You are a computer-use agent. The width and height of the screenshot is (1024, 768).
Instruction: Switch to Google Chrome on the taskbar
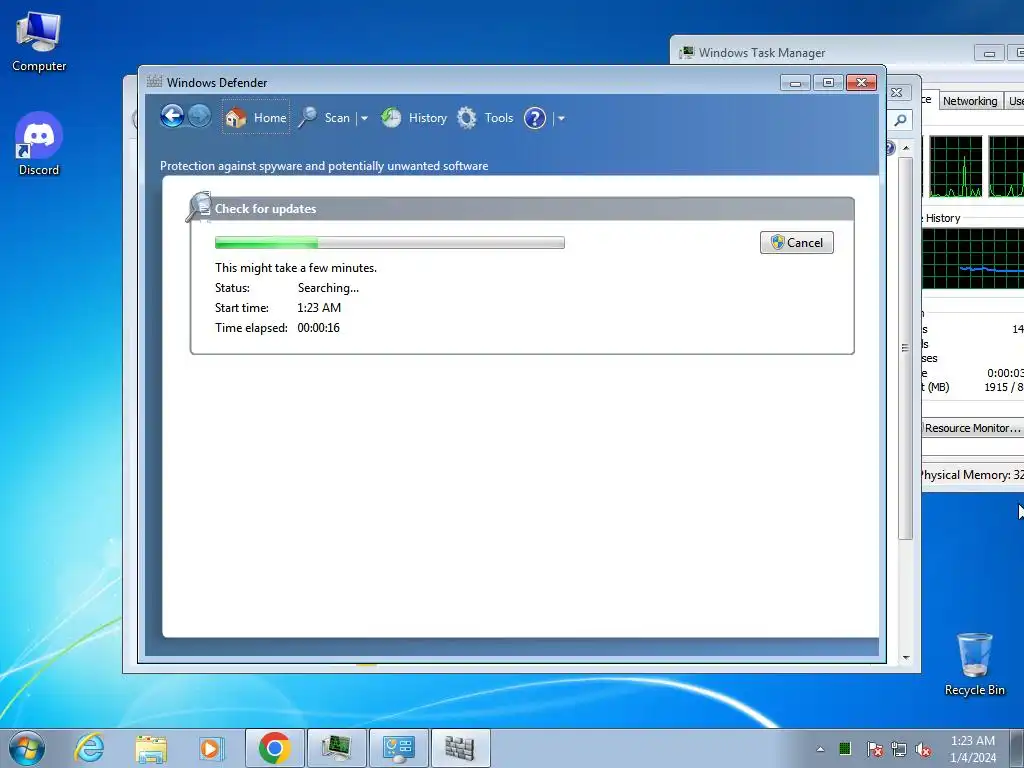click(x=275, y=748)
